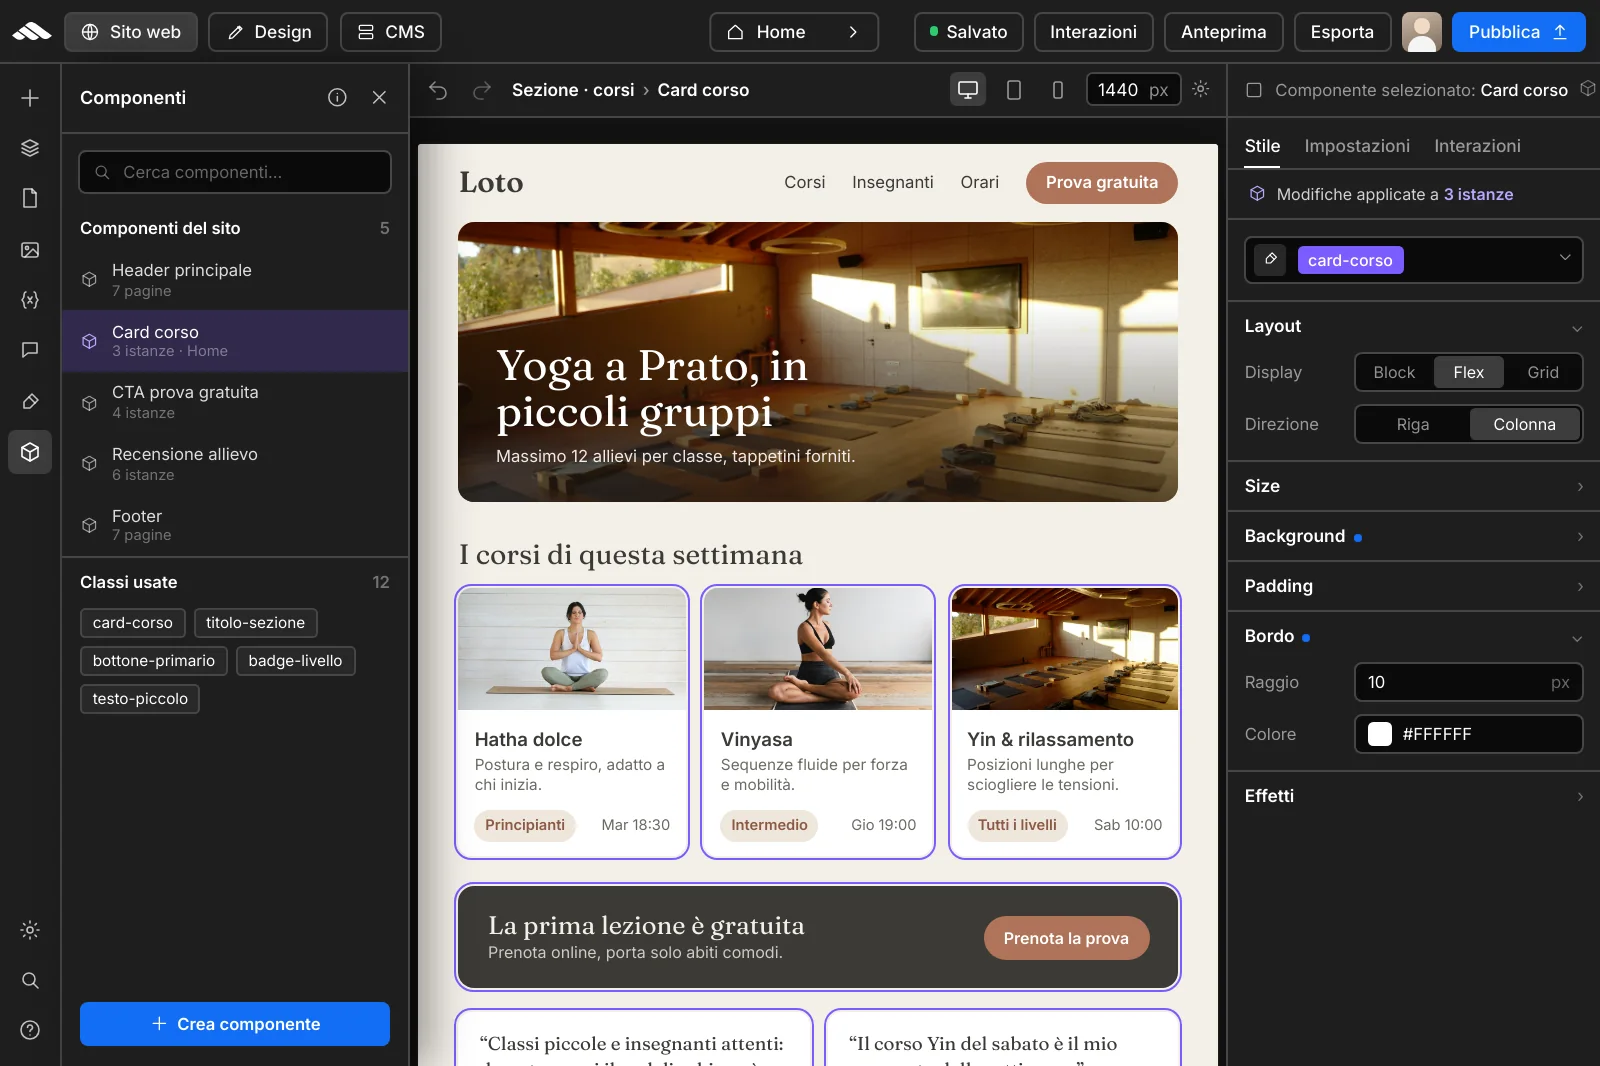Open the help question mark icon
The width and height of the screenshot is (1600, 1066).
[x=30, y=1030]
